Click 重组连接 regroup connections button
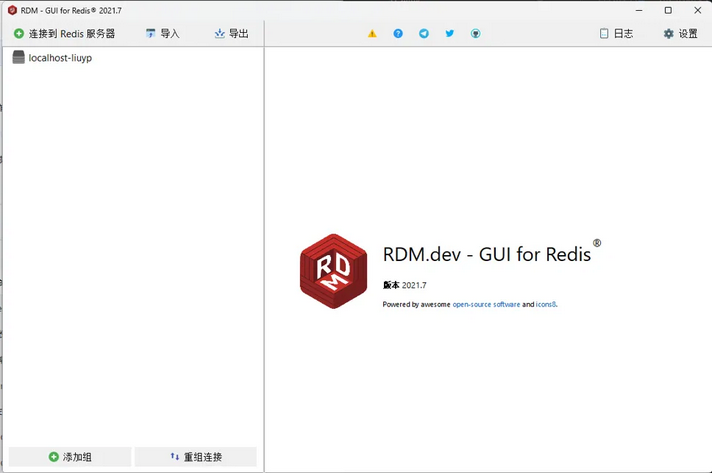The width and height of the screenshot is (718, 473). [196, 457]
